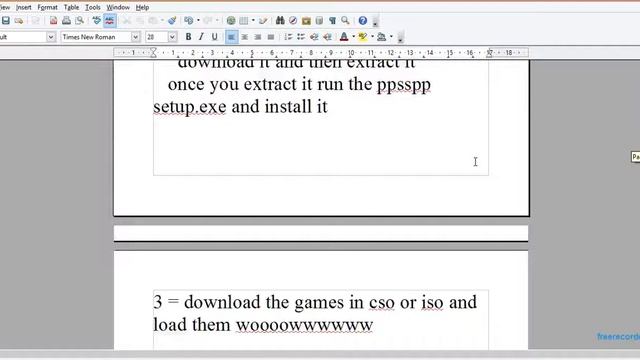Open the Window menu

pos(118,7)
